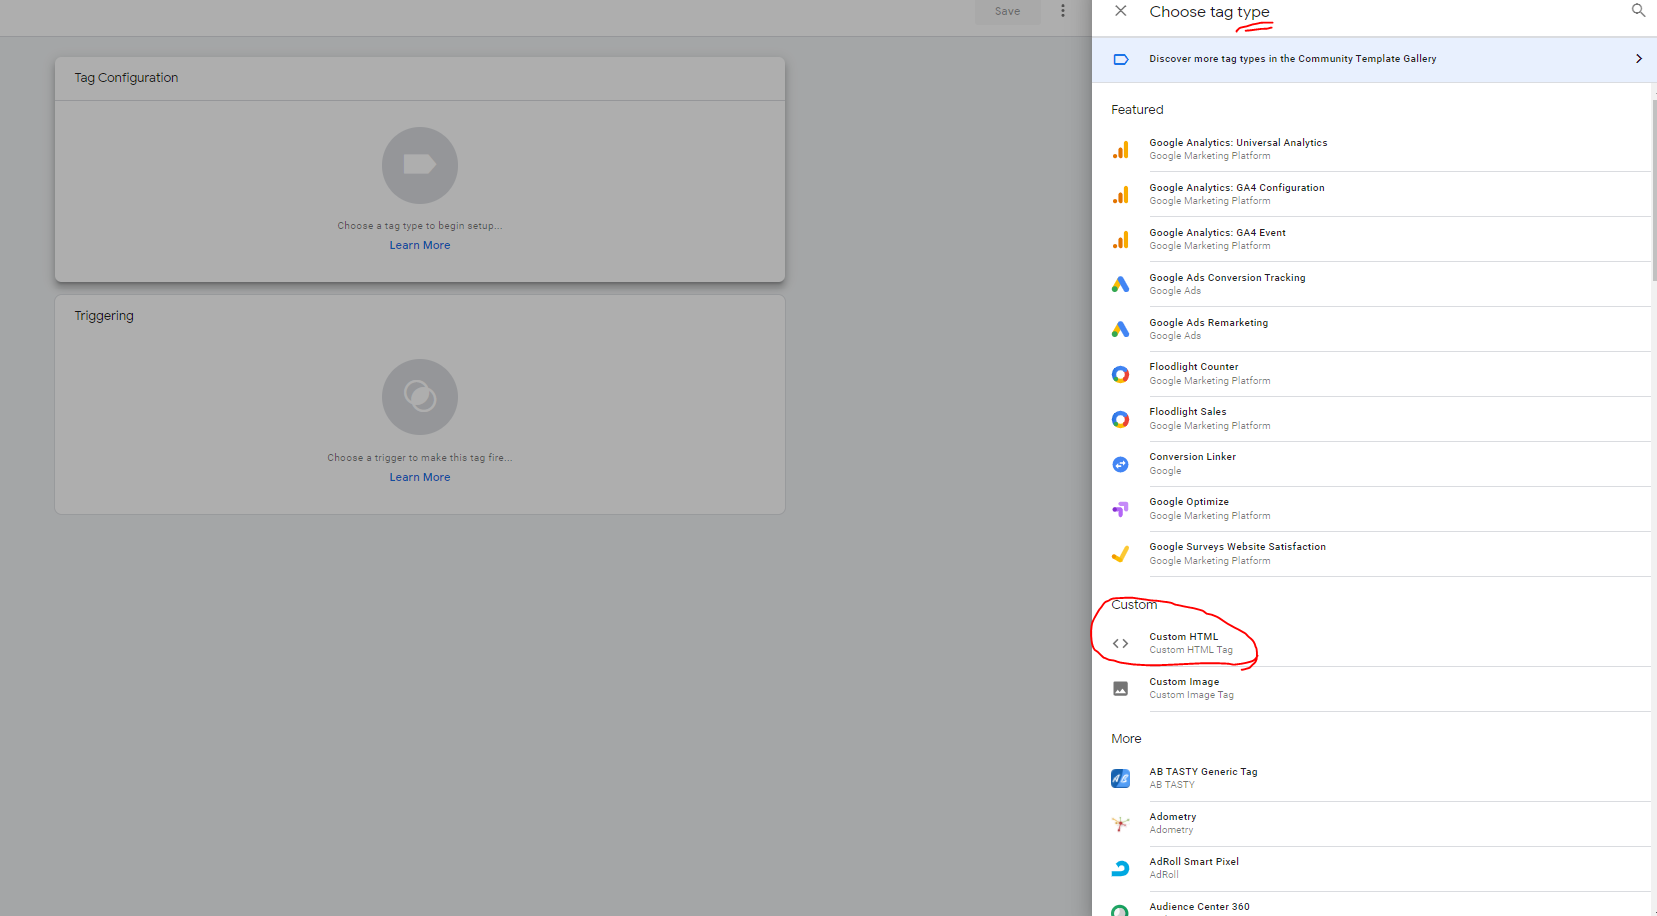This screenshot has height=916, width=1657.
Task: Click the Google Surveys checkmark icon
Action: [x=1120, y=554]
